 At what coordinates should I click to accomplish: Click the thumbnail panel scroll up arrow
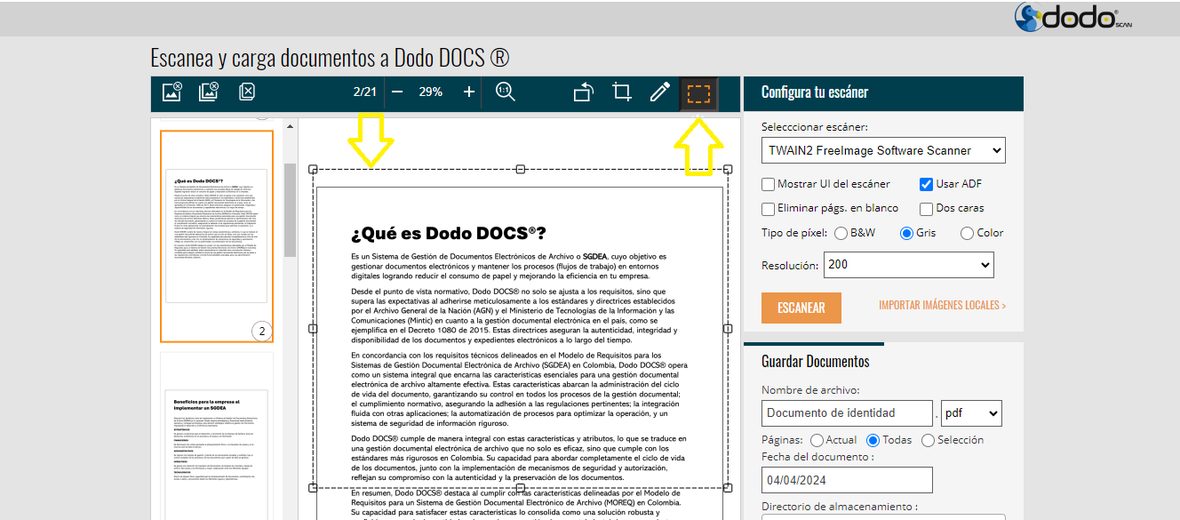pyautogui.click(x=290, y=126)
